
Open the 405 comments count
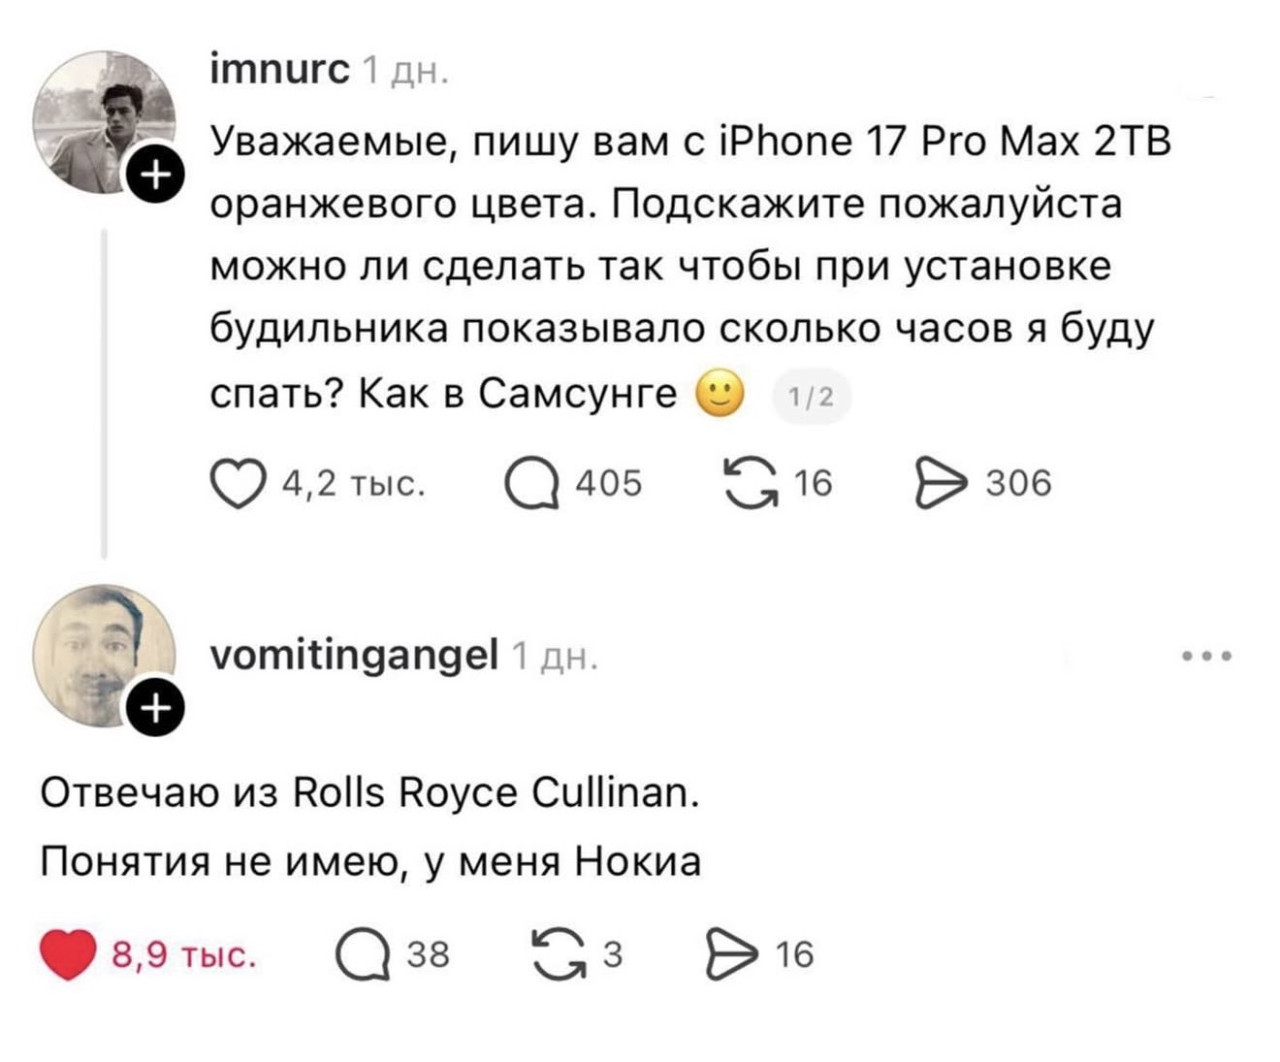tap(609, 485)
